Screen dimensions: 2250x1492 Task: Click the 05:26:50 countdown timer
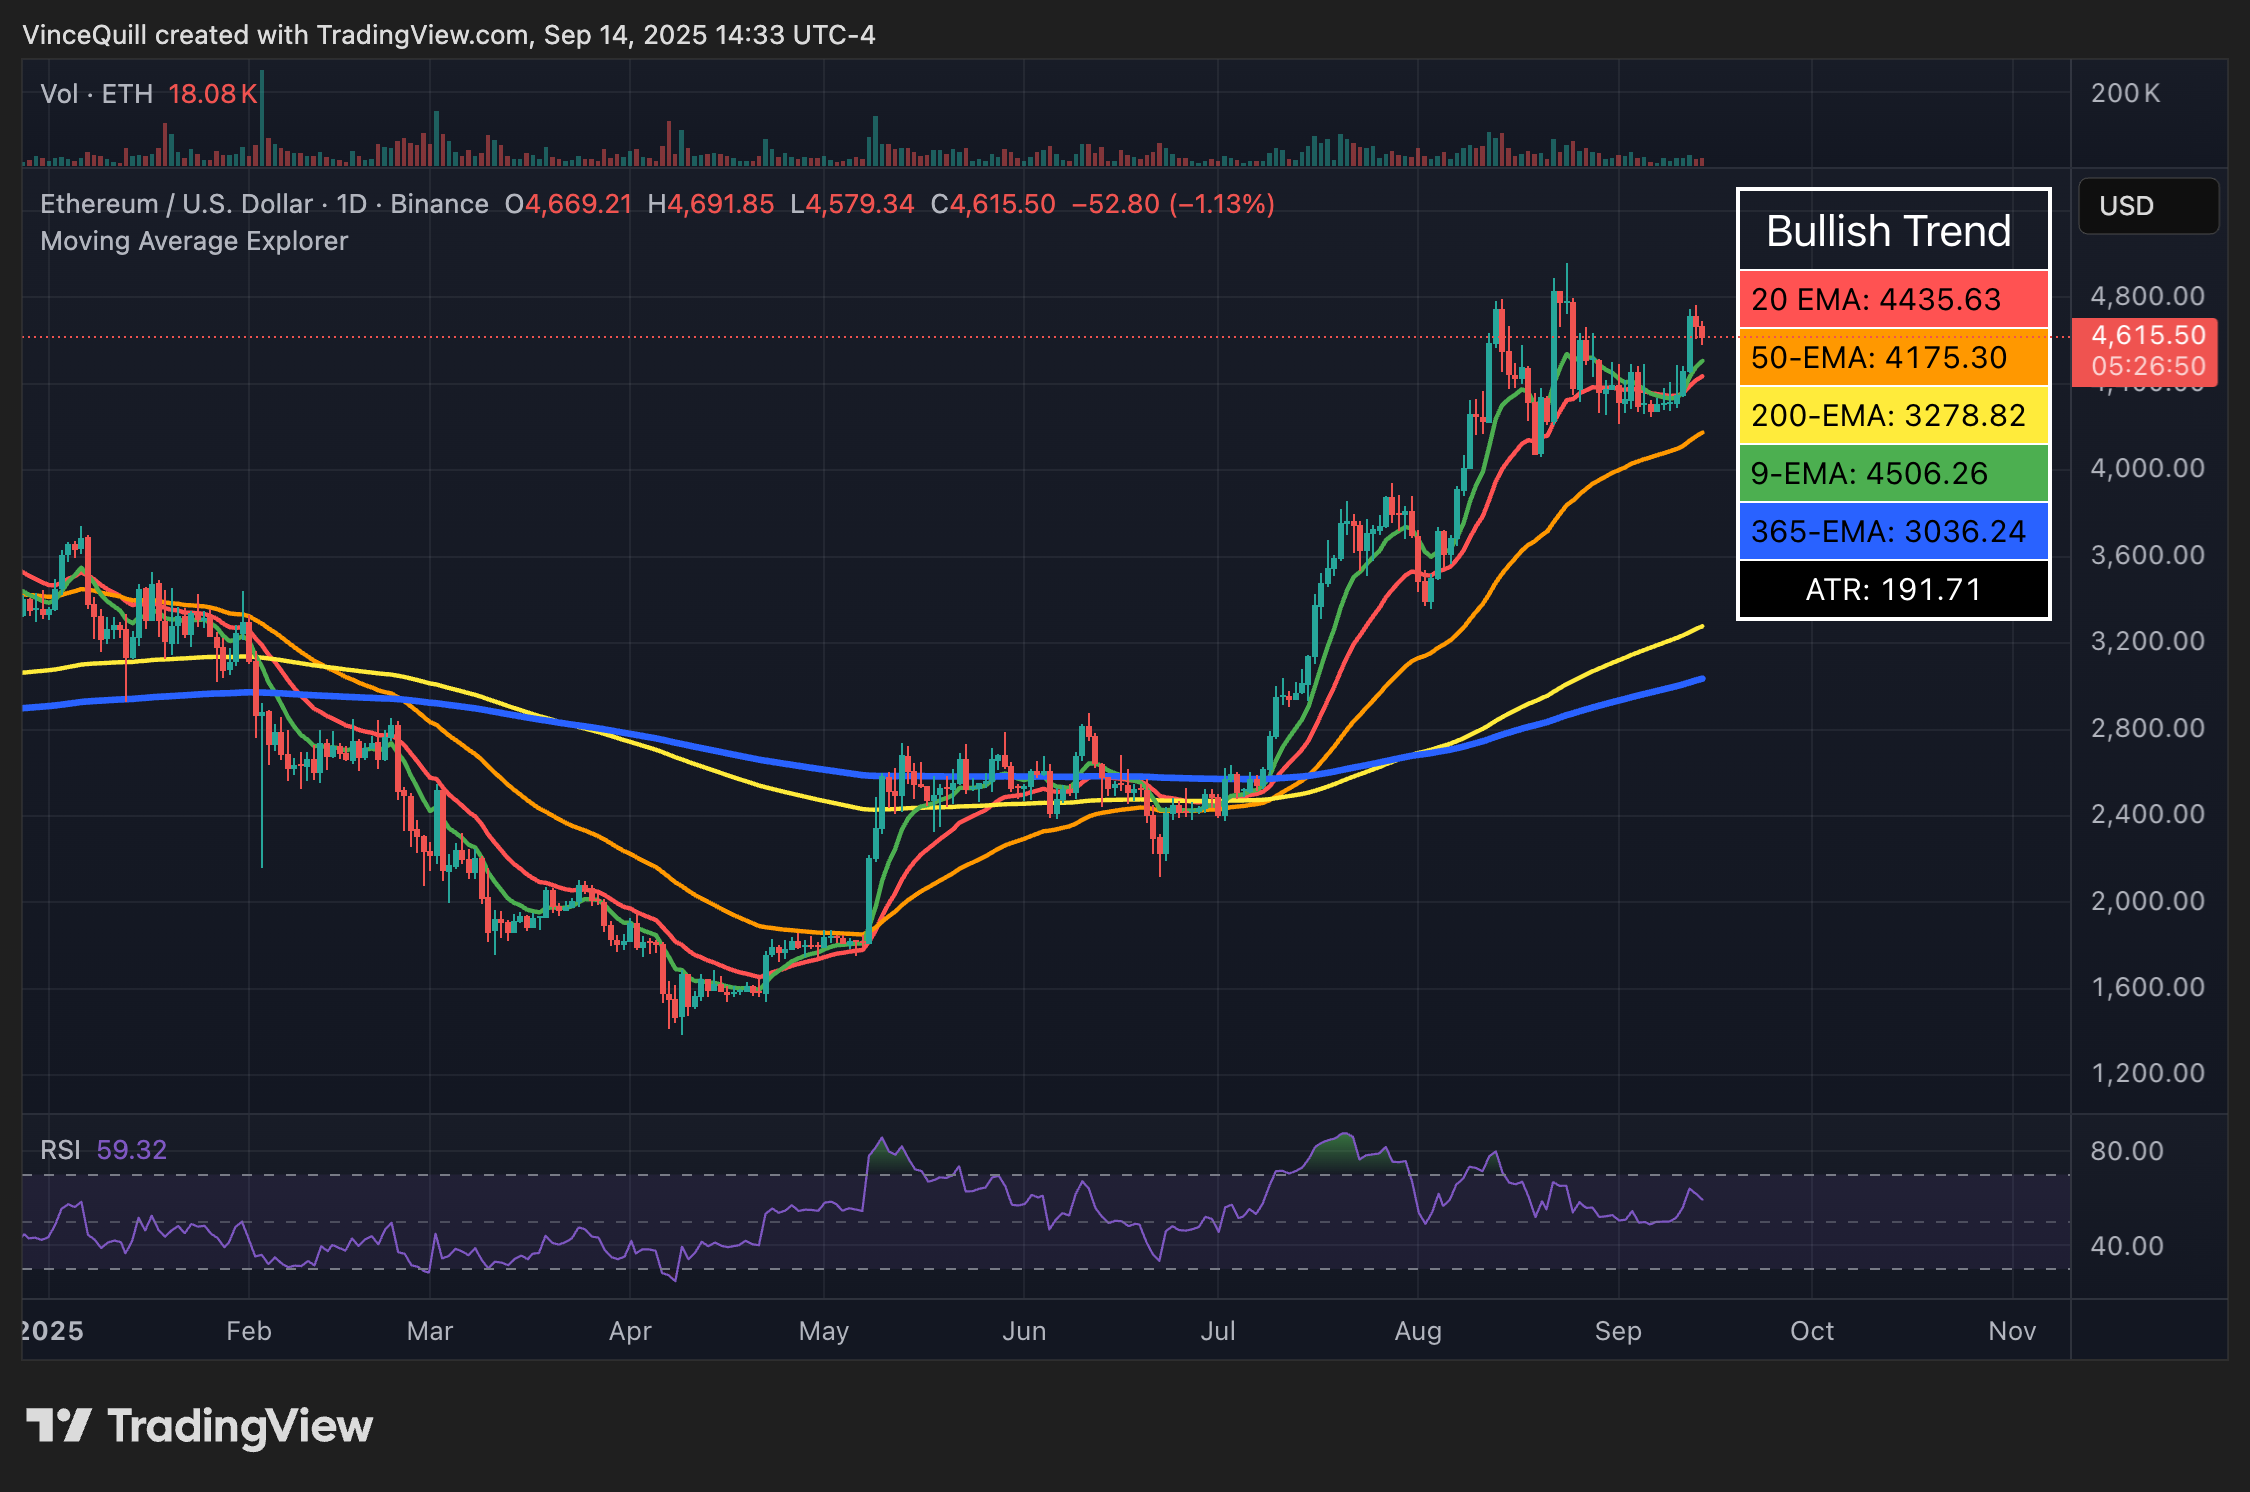[2147, 366]
